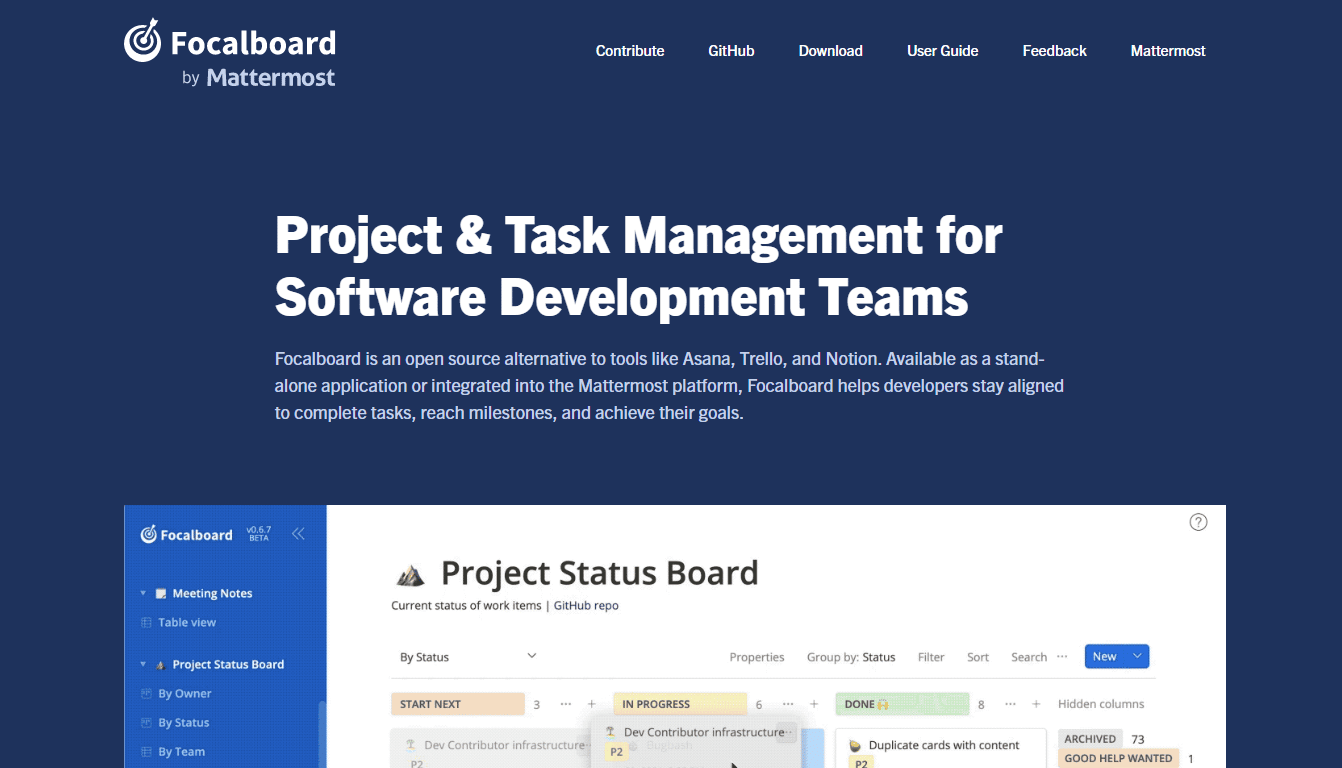The image size is (1342, 768).
Task: Open the By Owner view
Action: pos(185,693)
